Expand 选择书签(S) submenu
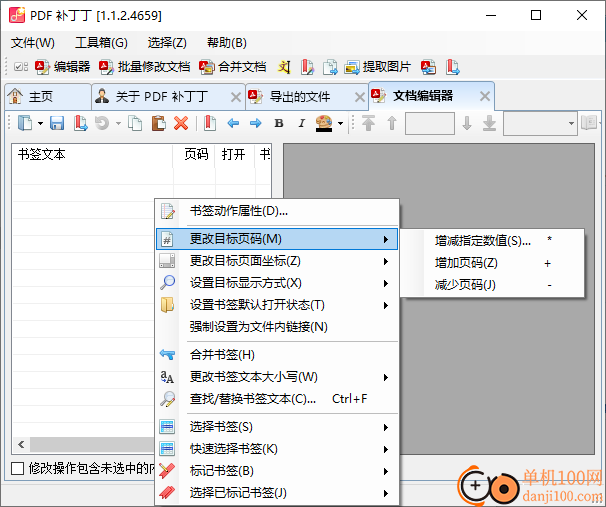The height and width of the screenshot is (507, 606). click(277, 427)
